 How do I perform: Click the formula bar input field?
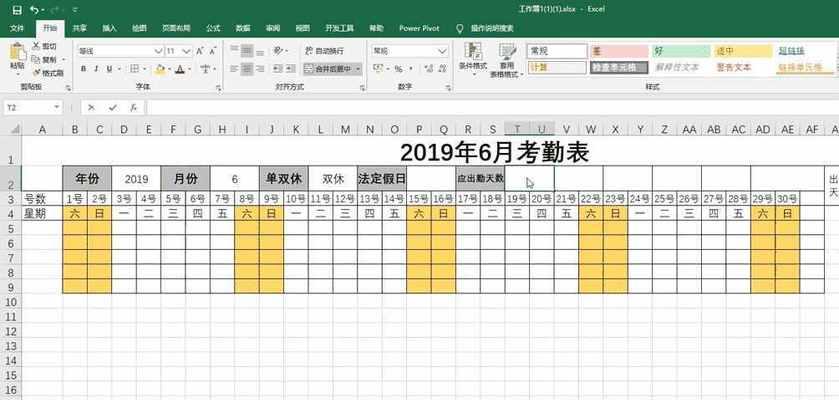click(492, 107)
